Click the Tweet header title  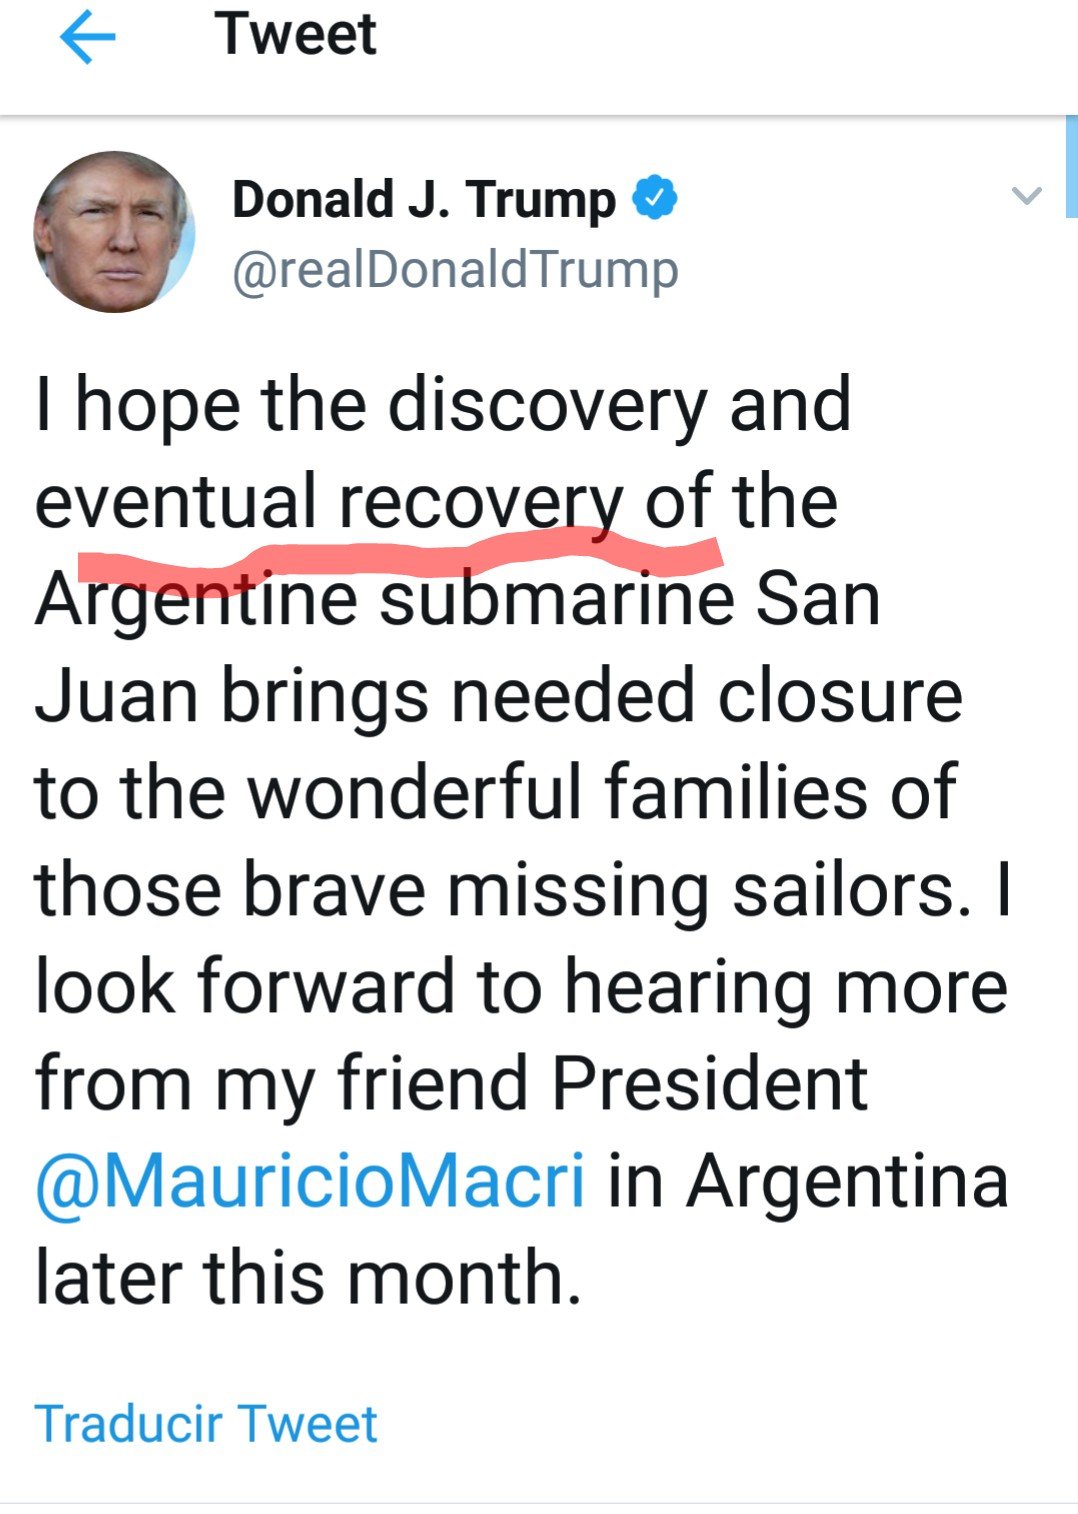point(295,34)
